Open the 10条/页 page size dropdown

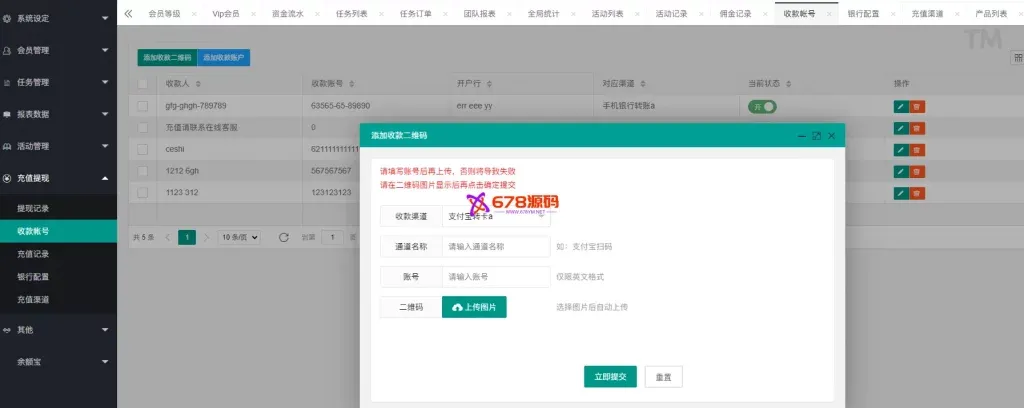[240, 237]
